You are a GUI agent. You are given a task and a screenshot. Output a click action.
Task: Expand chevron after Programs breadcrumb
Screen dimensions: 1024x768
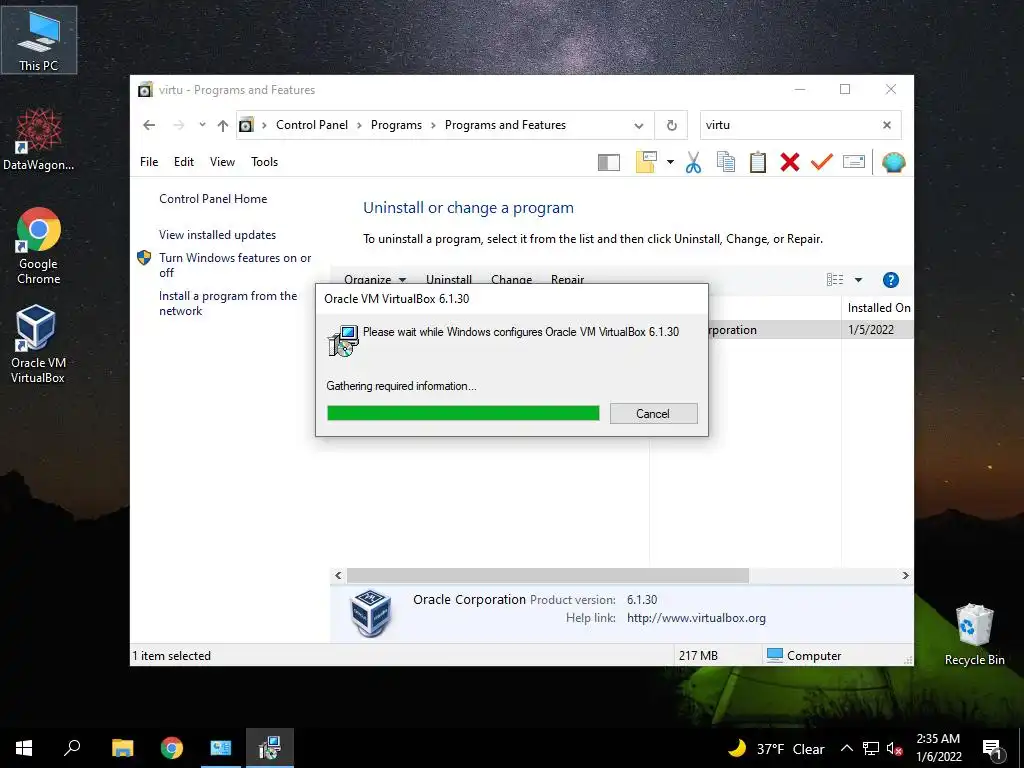tap(433, 125)
